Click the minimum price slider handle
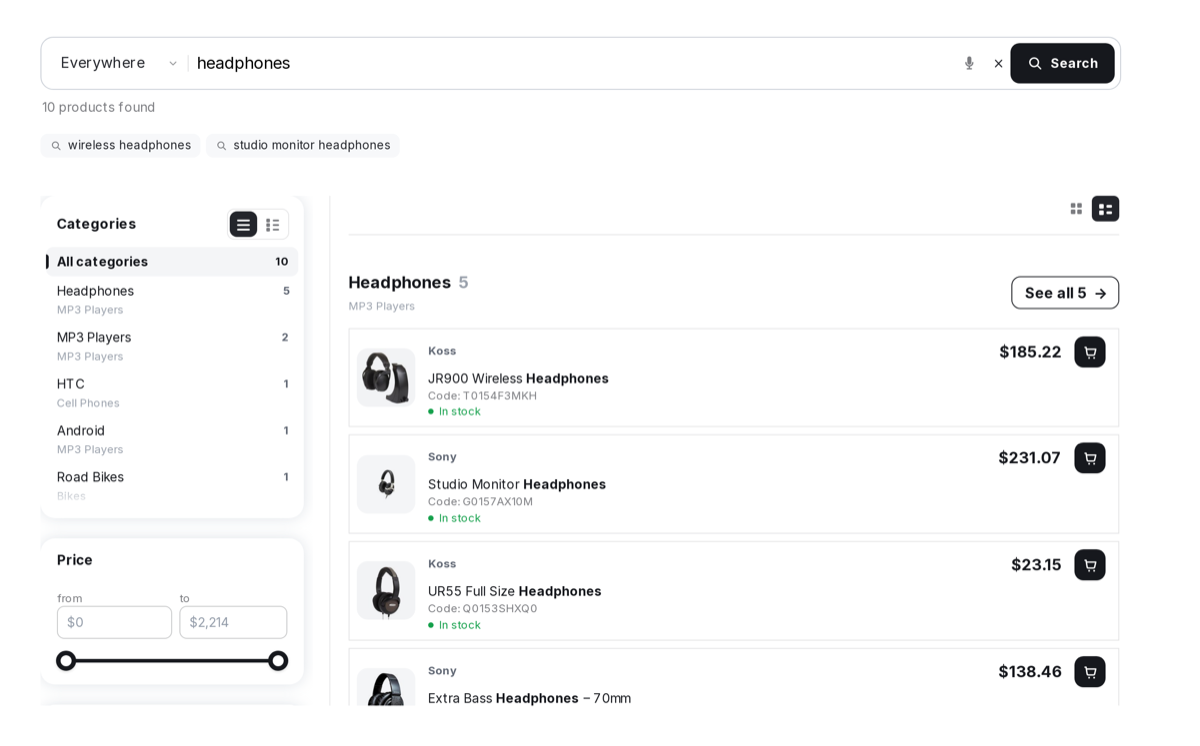1200x746 pixels. (66, 661)
